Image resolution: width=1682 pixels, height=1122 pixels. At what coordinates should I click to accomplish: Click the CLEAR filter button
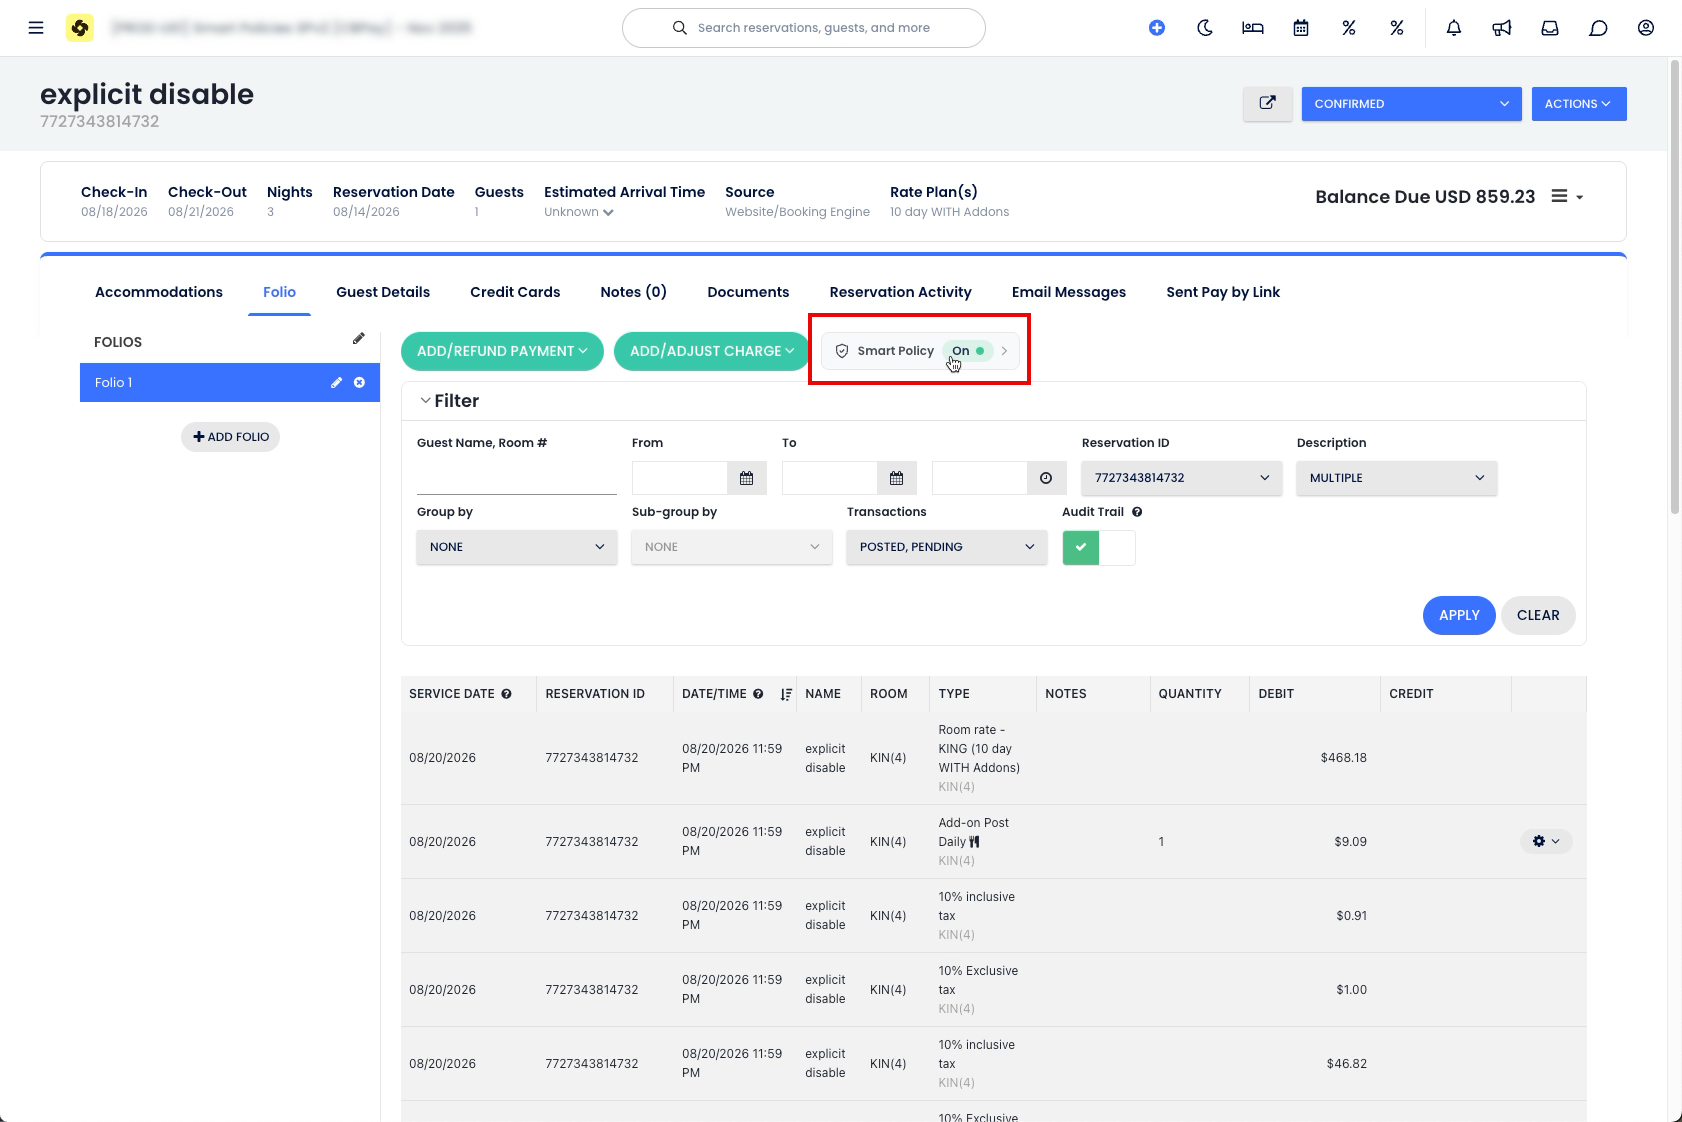[1538, 615]
